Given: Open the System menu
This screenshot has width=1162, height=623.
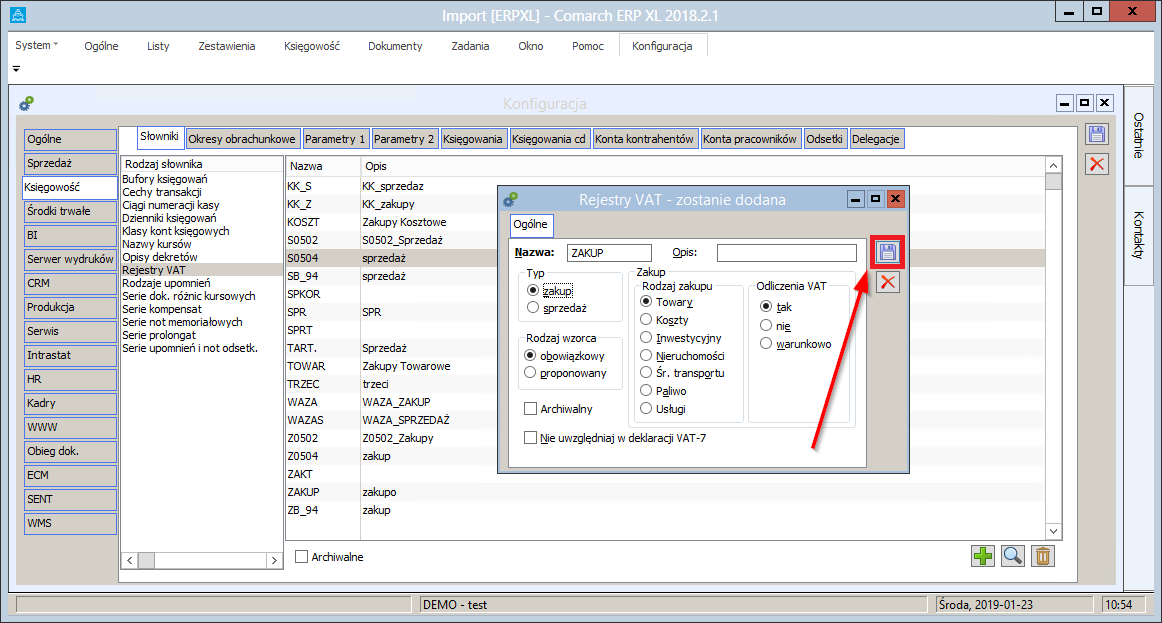Looking at the screenshot, I should click(x=35, y=45).
